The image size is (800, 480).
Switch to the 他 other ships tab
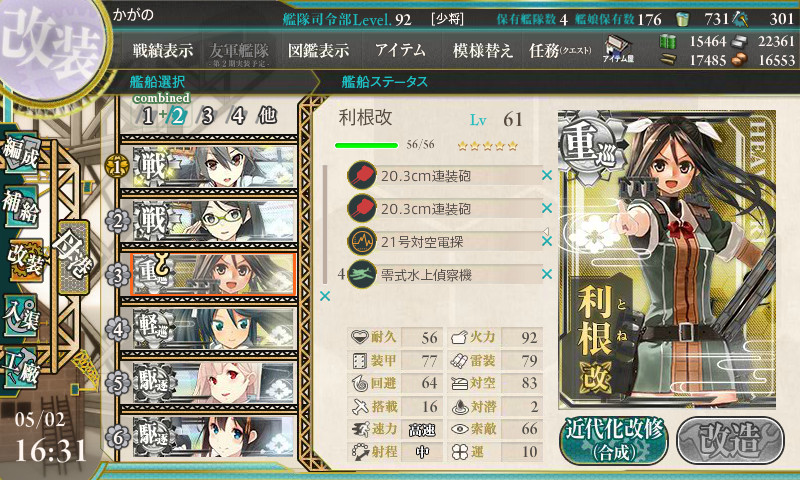click(267, 115)
